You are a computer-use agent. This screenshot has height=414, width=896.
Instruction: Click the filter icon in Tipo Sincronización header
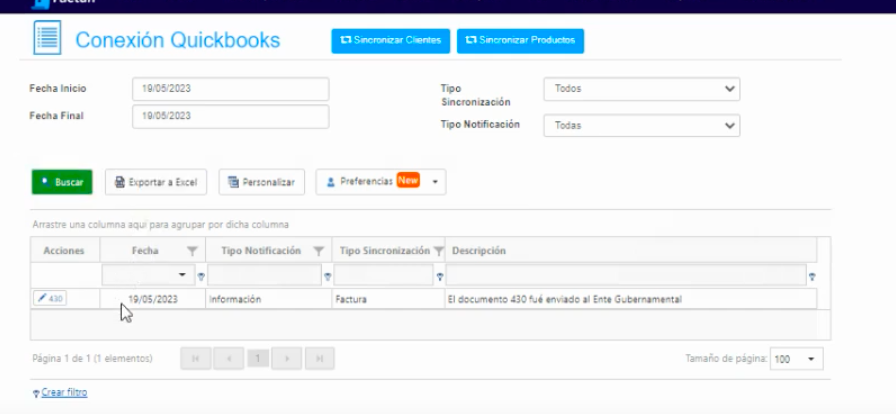[438, 251]
